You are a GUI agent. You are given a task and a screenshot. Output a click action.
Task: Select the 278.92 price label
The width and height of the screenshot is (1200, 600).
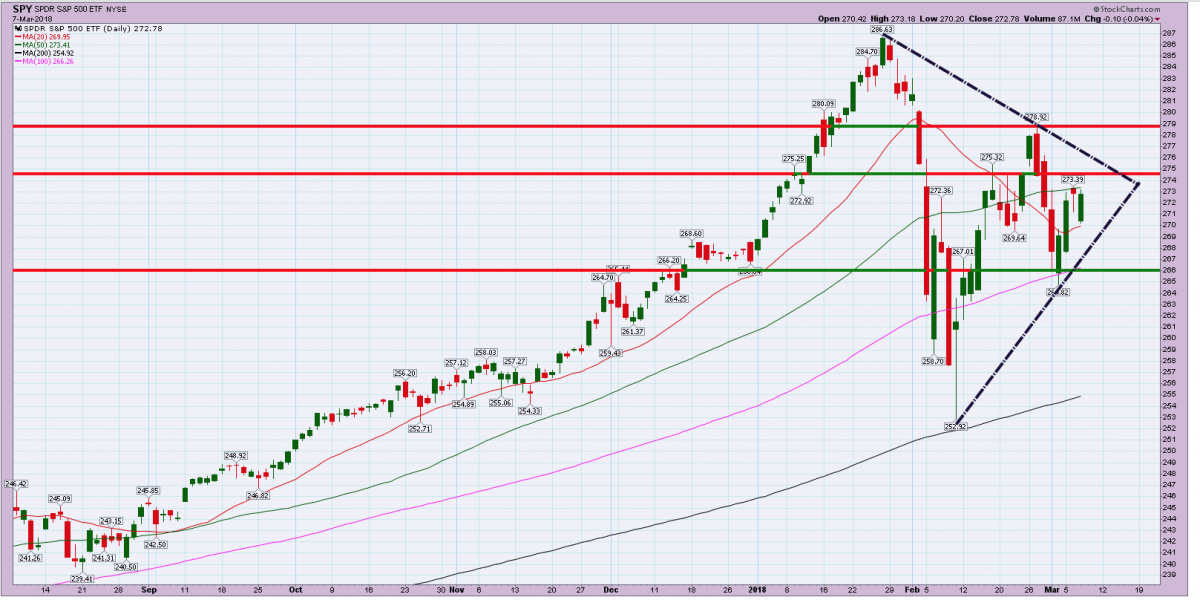pos(1036,116)
